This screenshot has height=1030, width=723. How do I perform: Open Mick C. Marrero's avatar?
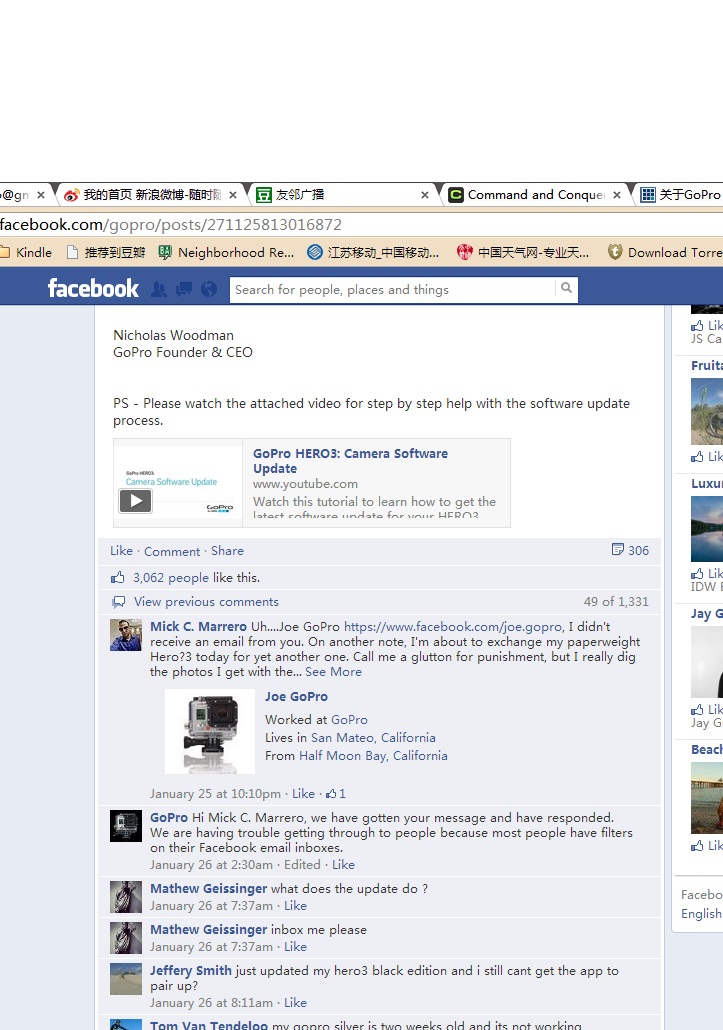[x=125, y=635]
